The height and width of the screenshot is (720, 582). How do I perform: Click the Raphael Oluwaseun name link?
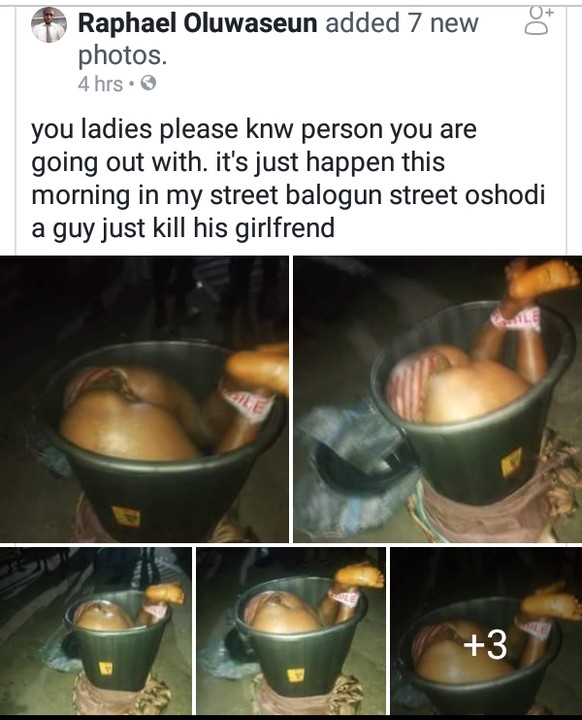(x=198, y=23)
